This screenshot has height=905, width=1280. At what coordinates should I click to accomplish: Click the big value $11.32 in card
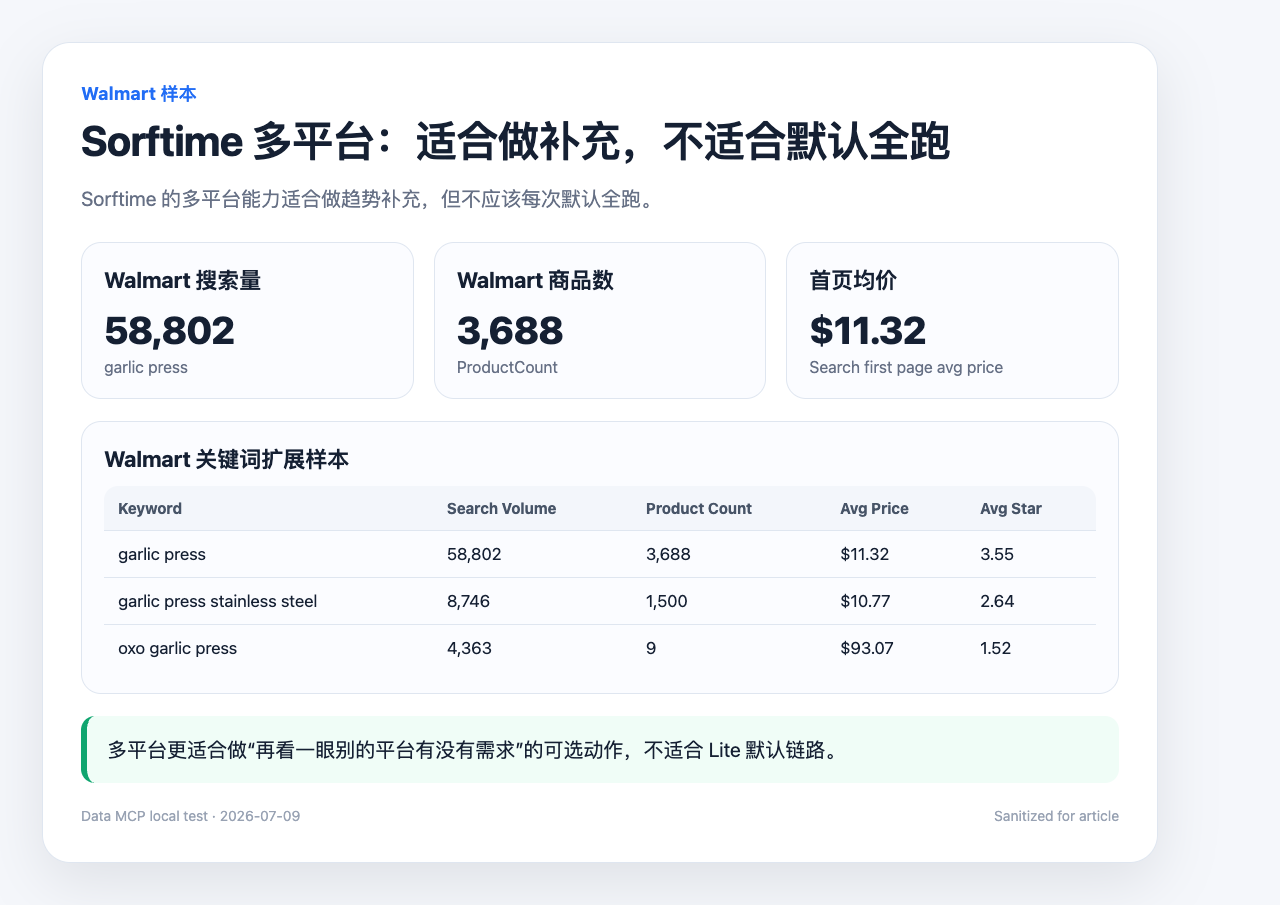coord(868,331)
